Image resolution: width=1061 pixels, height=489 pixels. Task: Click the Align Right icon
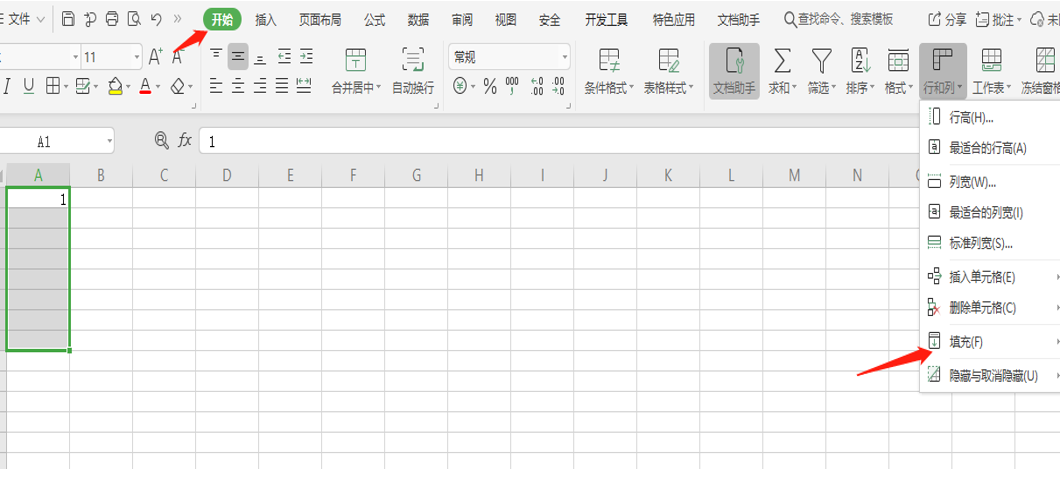click(260, 86)
